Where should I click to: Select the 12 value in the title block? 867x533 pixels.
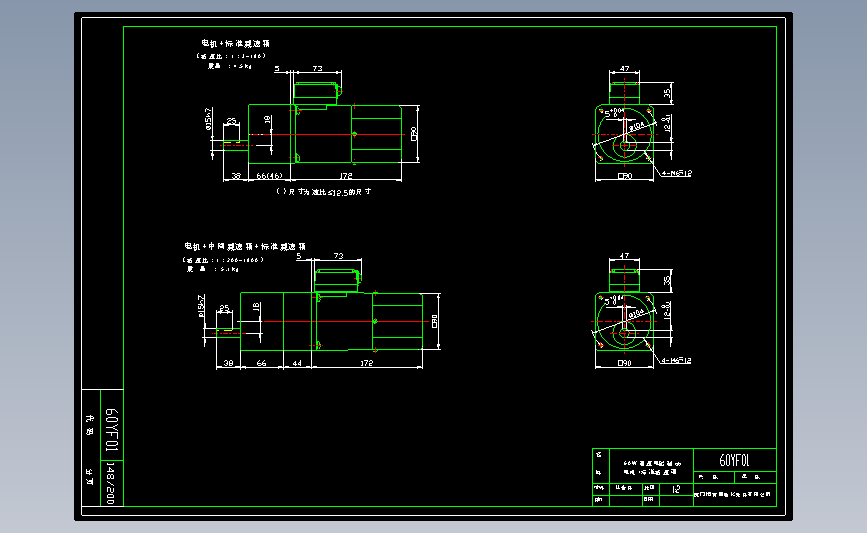pyautogui.click(x=676, y=489)
